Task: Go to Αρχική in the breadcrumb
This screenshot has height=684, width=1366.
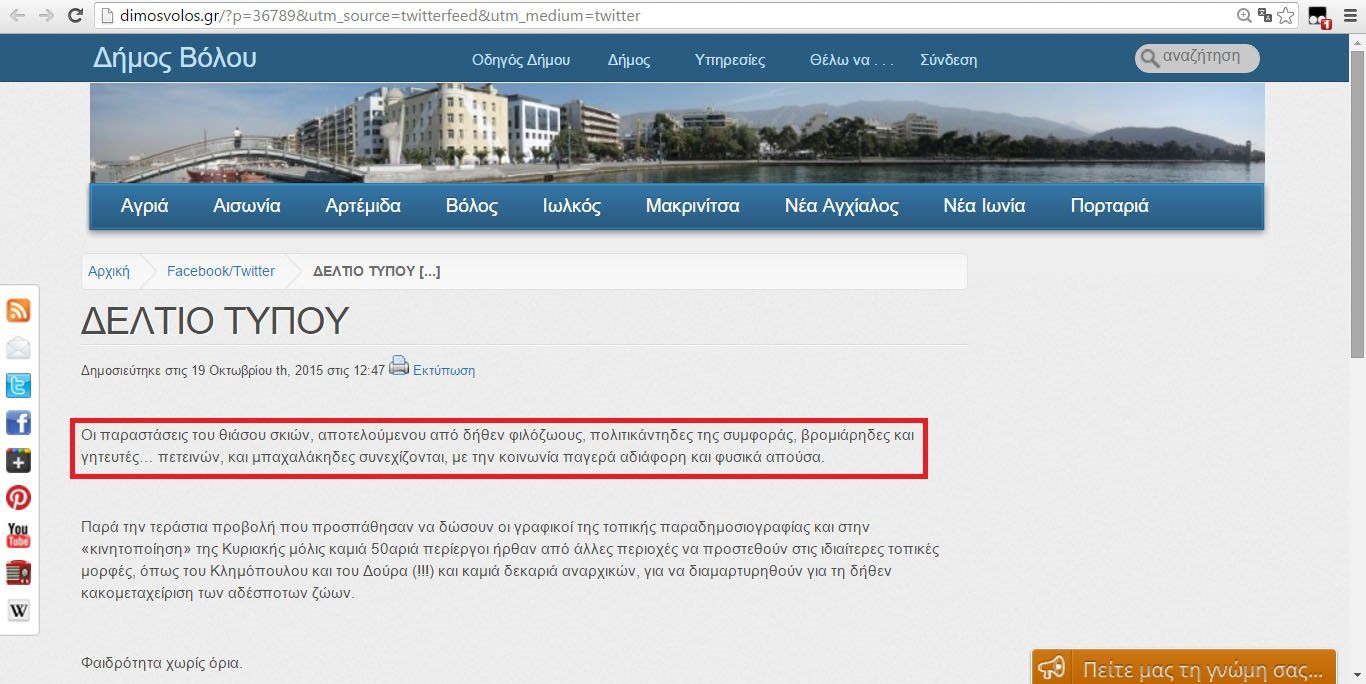Action: pos(109,271)
